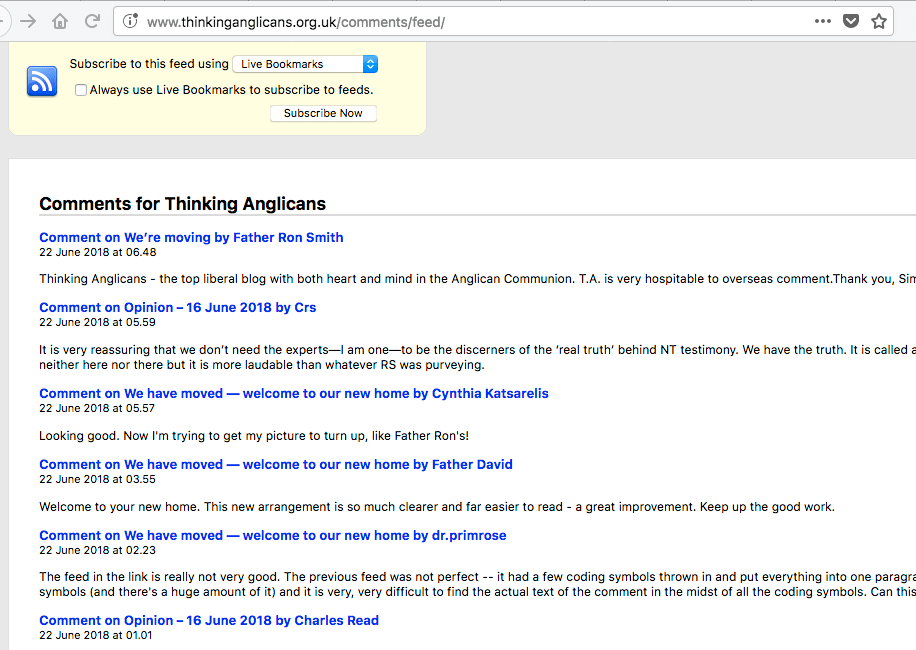The height and width of the screenshot is (650, 916).
Task: Open comment by Father Ron Smith
Action: tap(191, 238)
